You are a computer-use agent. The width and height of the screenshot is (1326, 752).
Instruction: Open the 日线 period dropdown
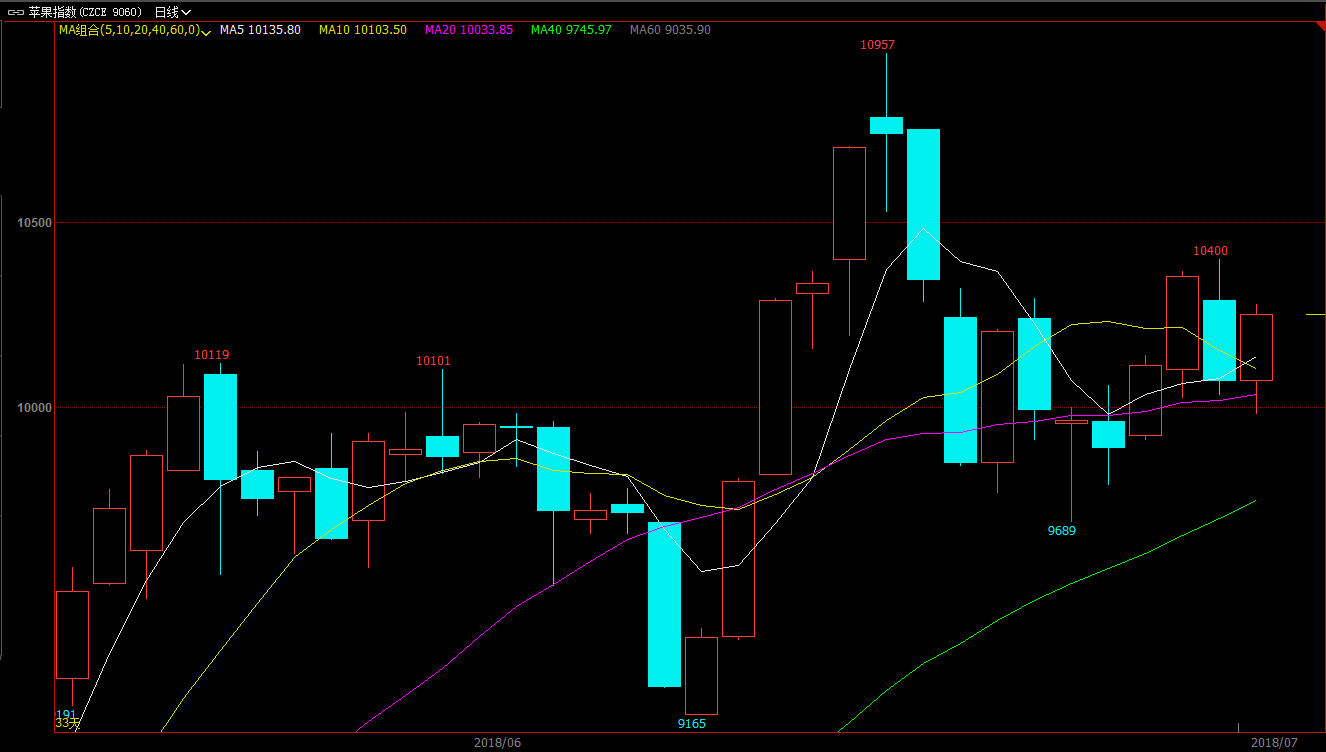click(172, 12)
